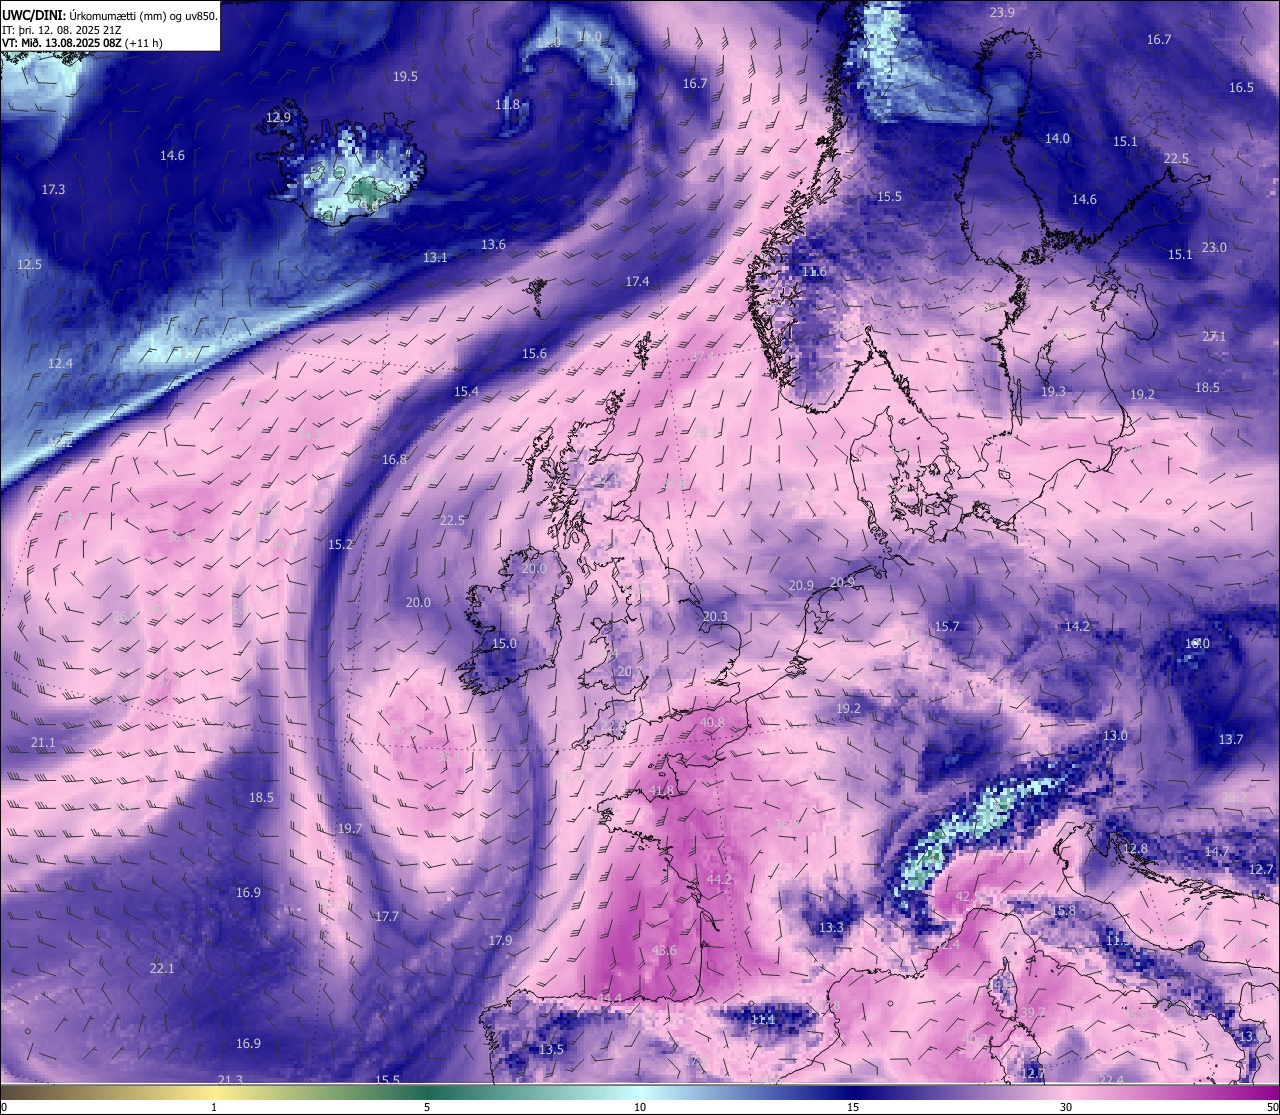The width and height of the screenshot is (1280, 1115).
Task: Click the 40.8 value label
Action: [x=712, y=723]
